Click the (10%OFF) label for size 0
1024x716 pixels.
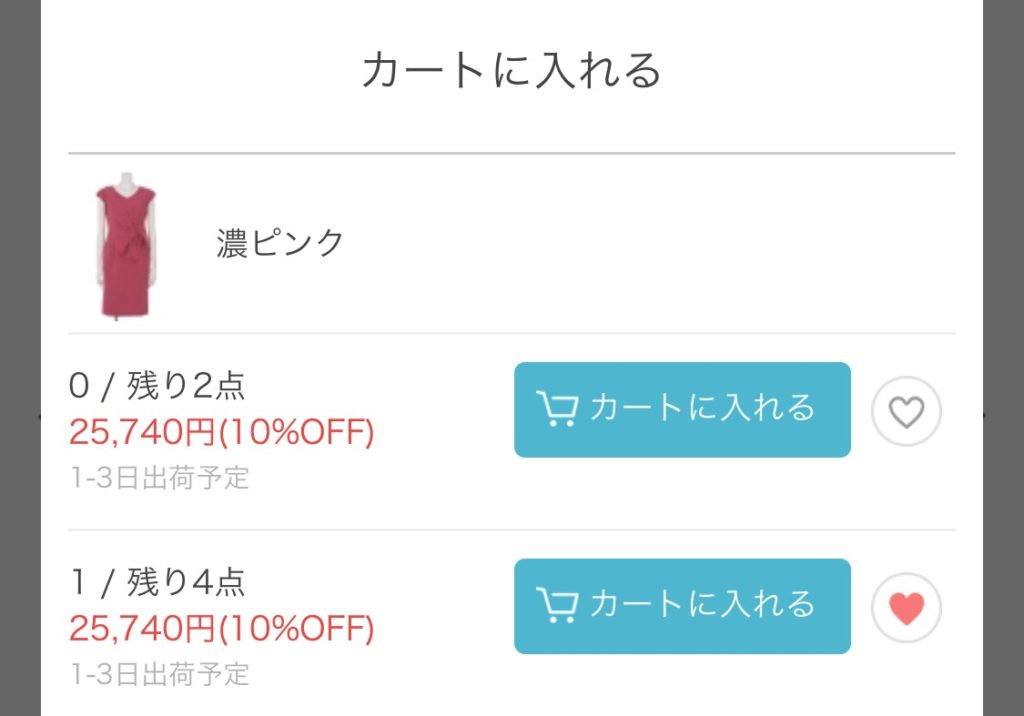click(x=296, y=432)
